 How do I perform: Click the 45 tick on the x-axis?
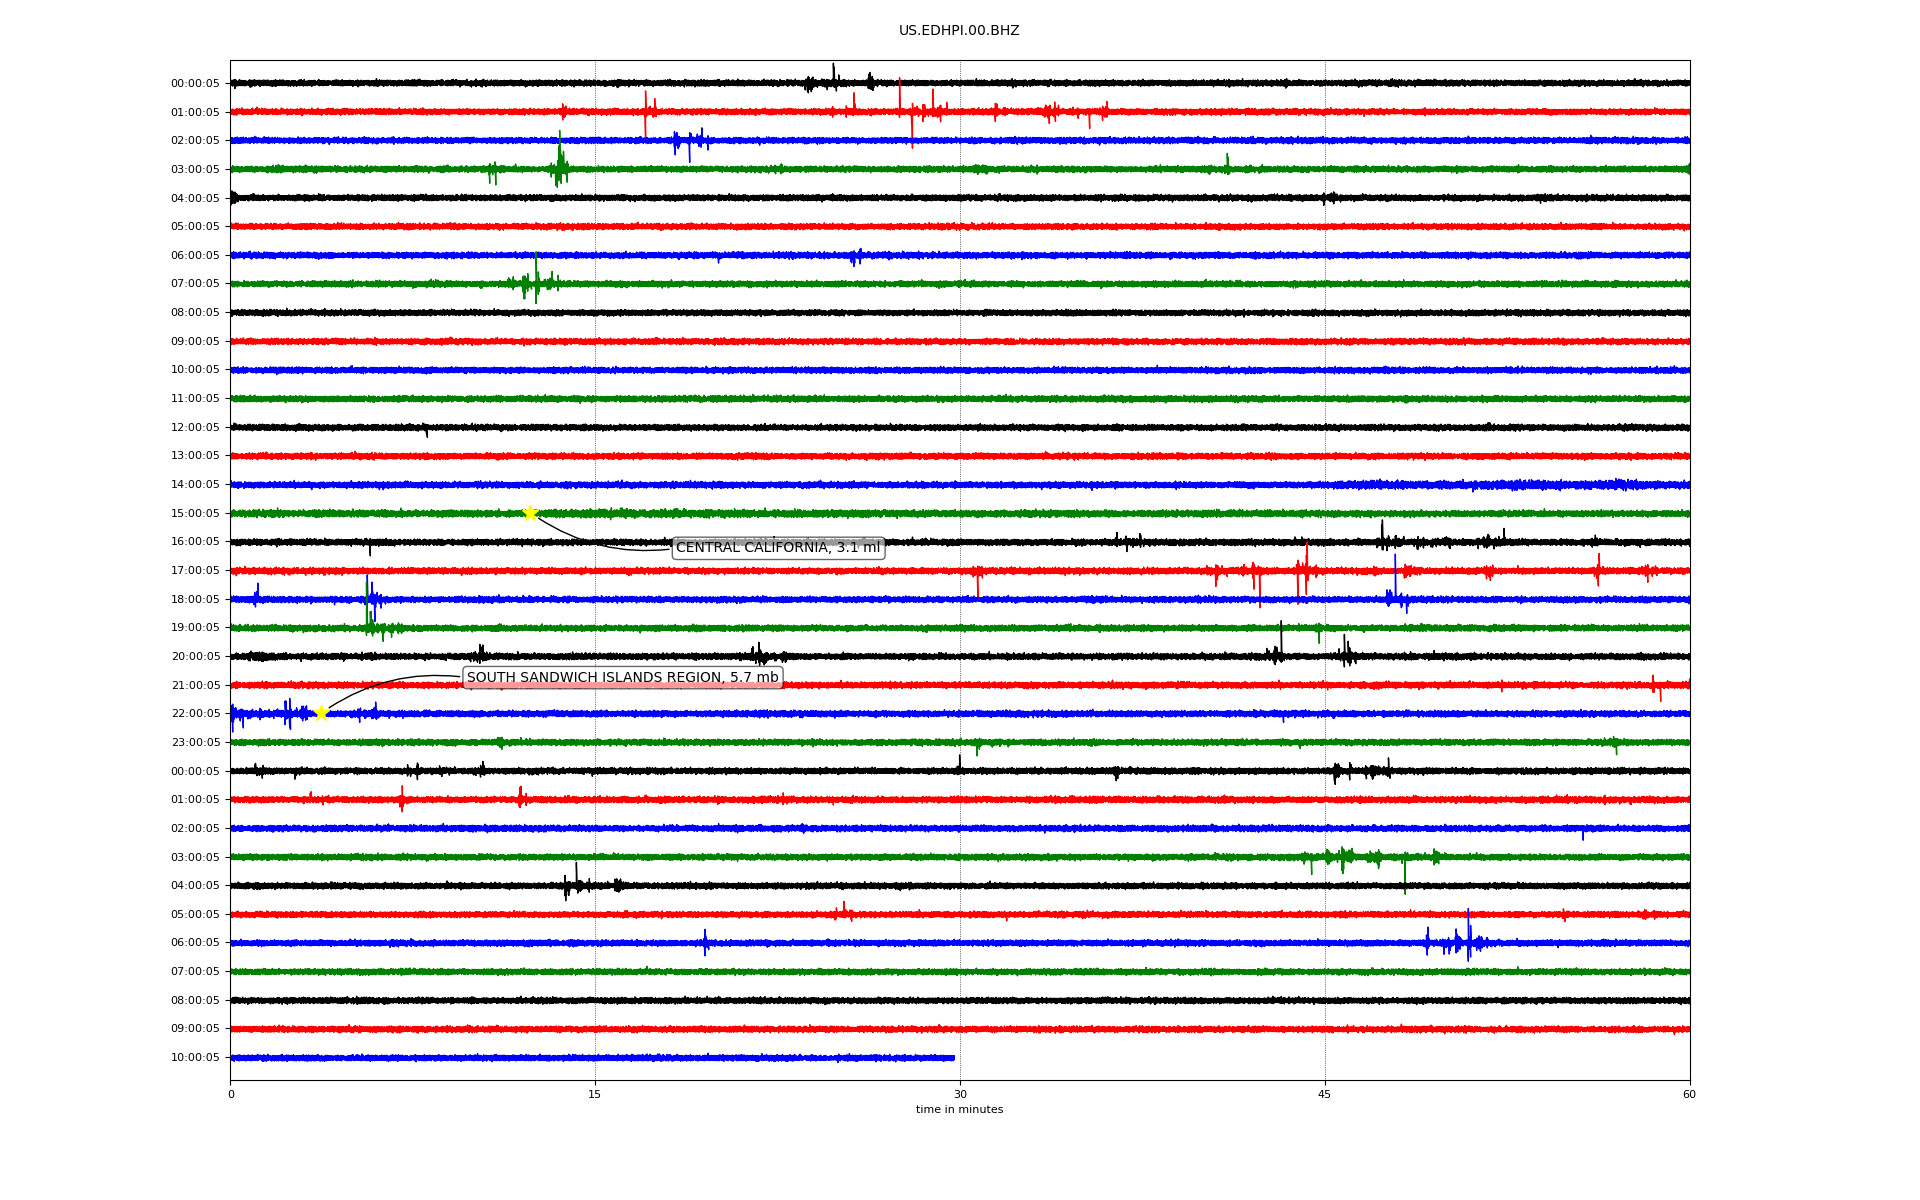[1325, 1094]
